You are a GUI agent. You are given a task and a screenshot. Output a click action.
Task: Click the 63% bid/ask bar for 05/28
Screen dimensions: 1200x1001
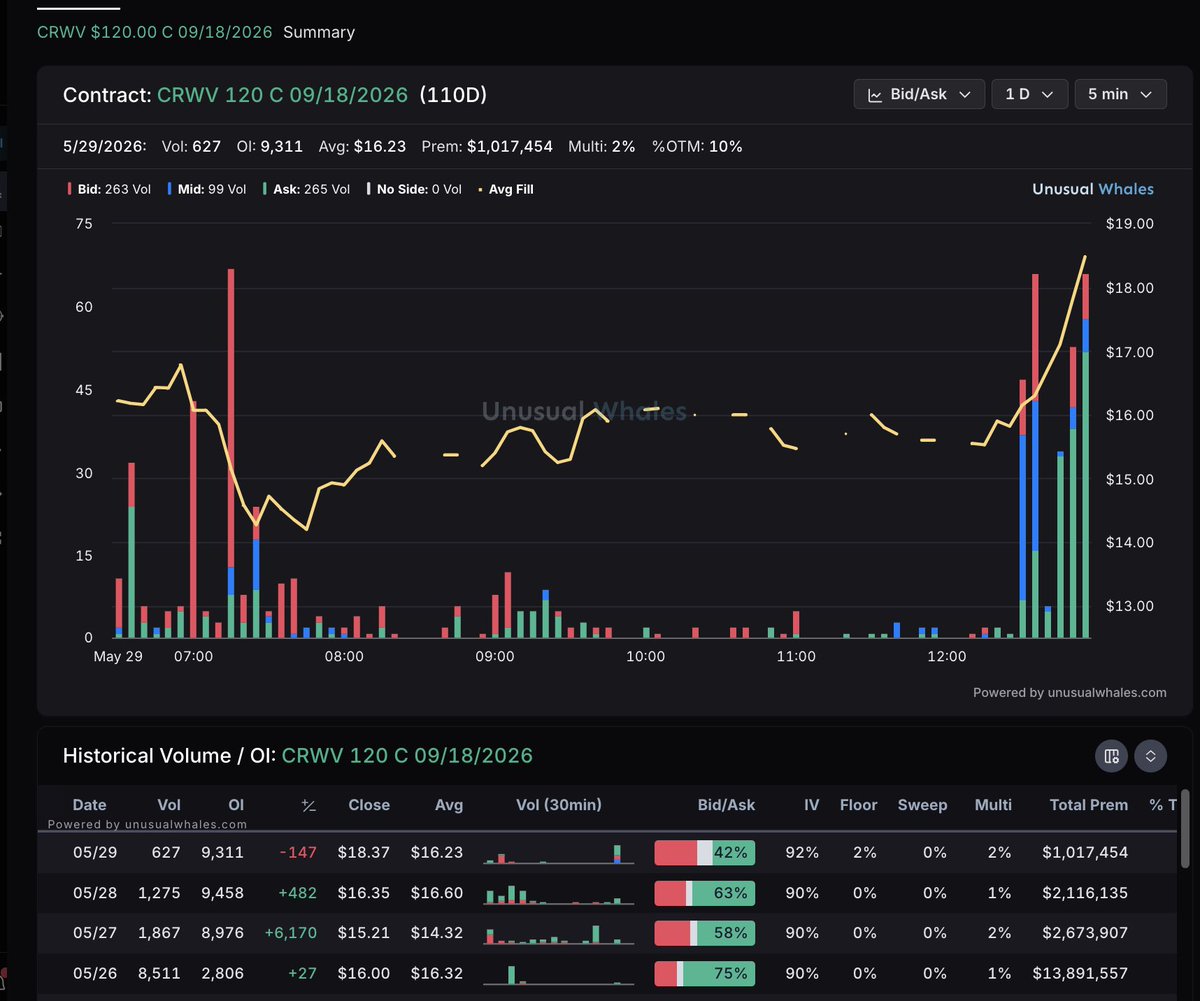(x=705, y=892)
